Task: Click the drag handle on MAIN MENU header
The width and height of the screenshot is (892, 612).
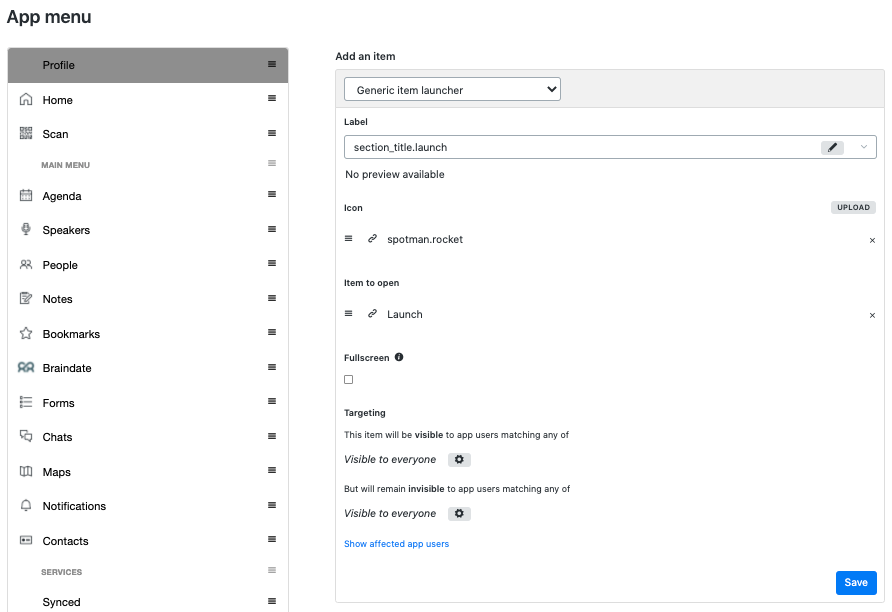Action: (272, 163)
